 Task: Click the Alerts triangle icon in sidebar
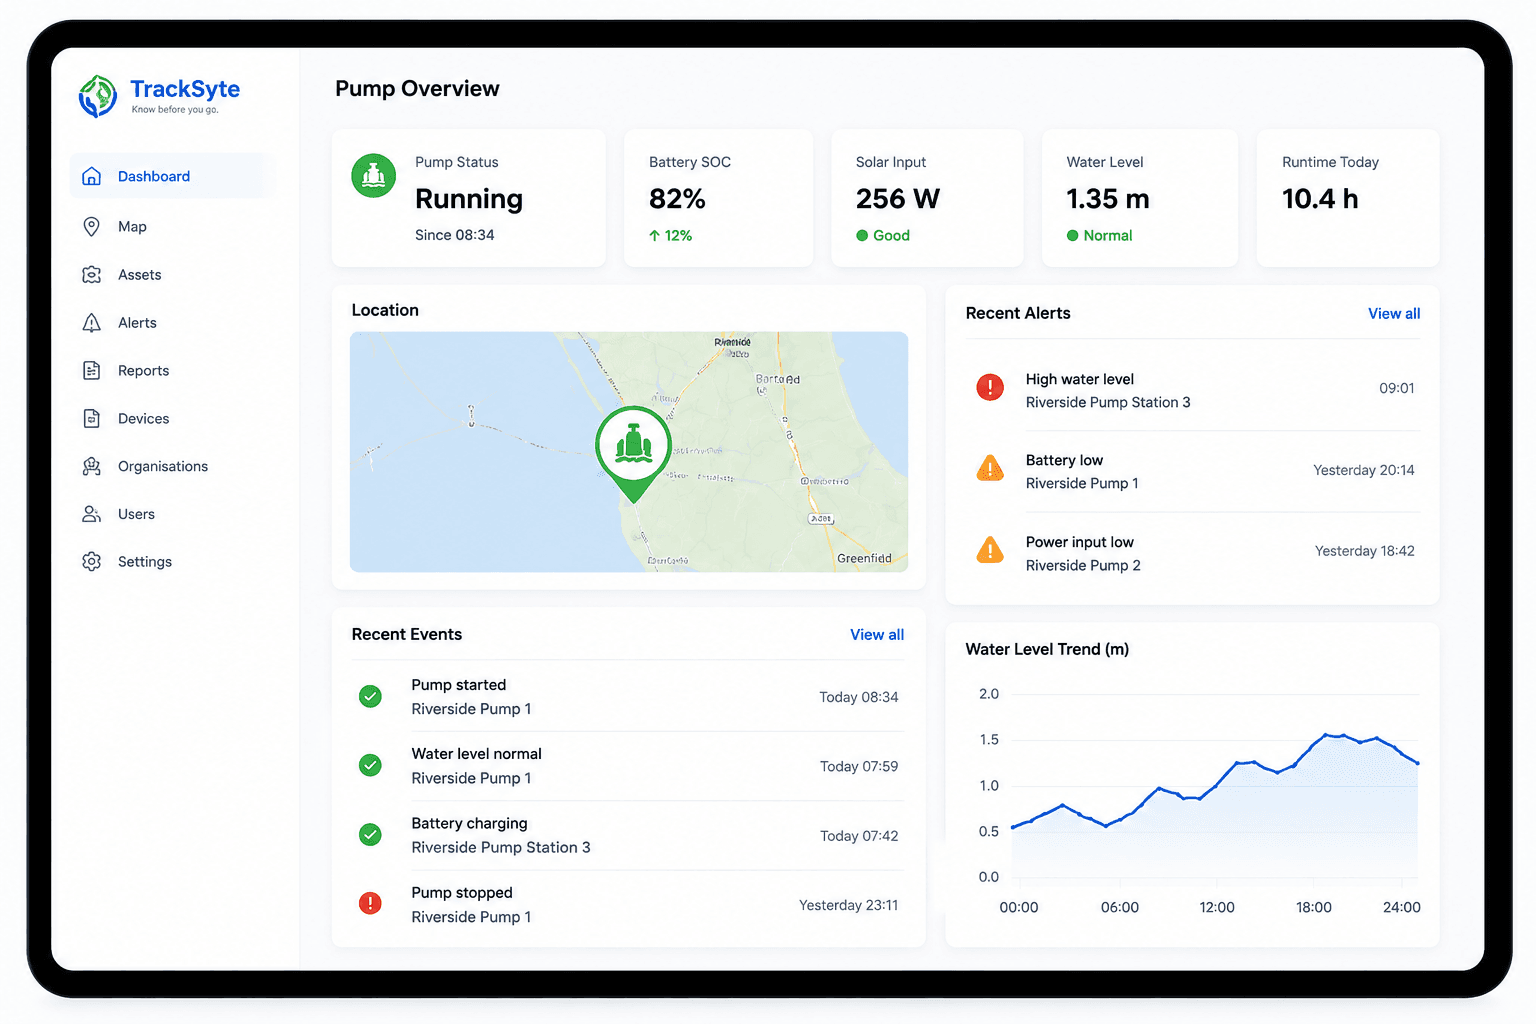pyautogui.click(x=91, y=322)
